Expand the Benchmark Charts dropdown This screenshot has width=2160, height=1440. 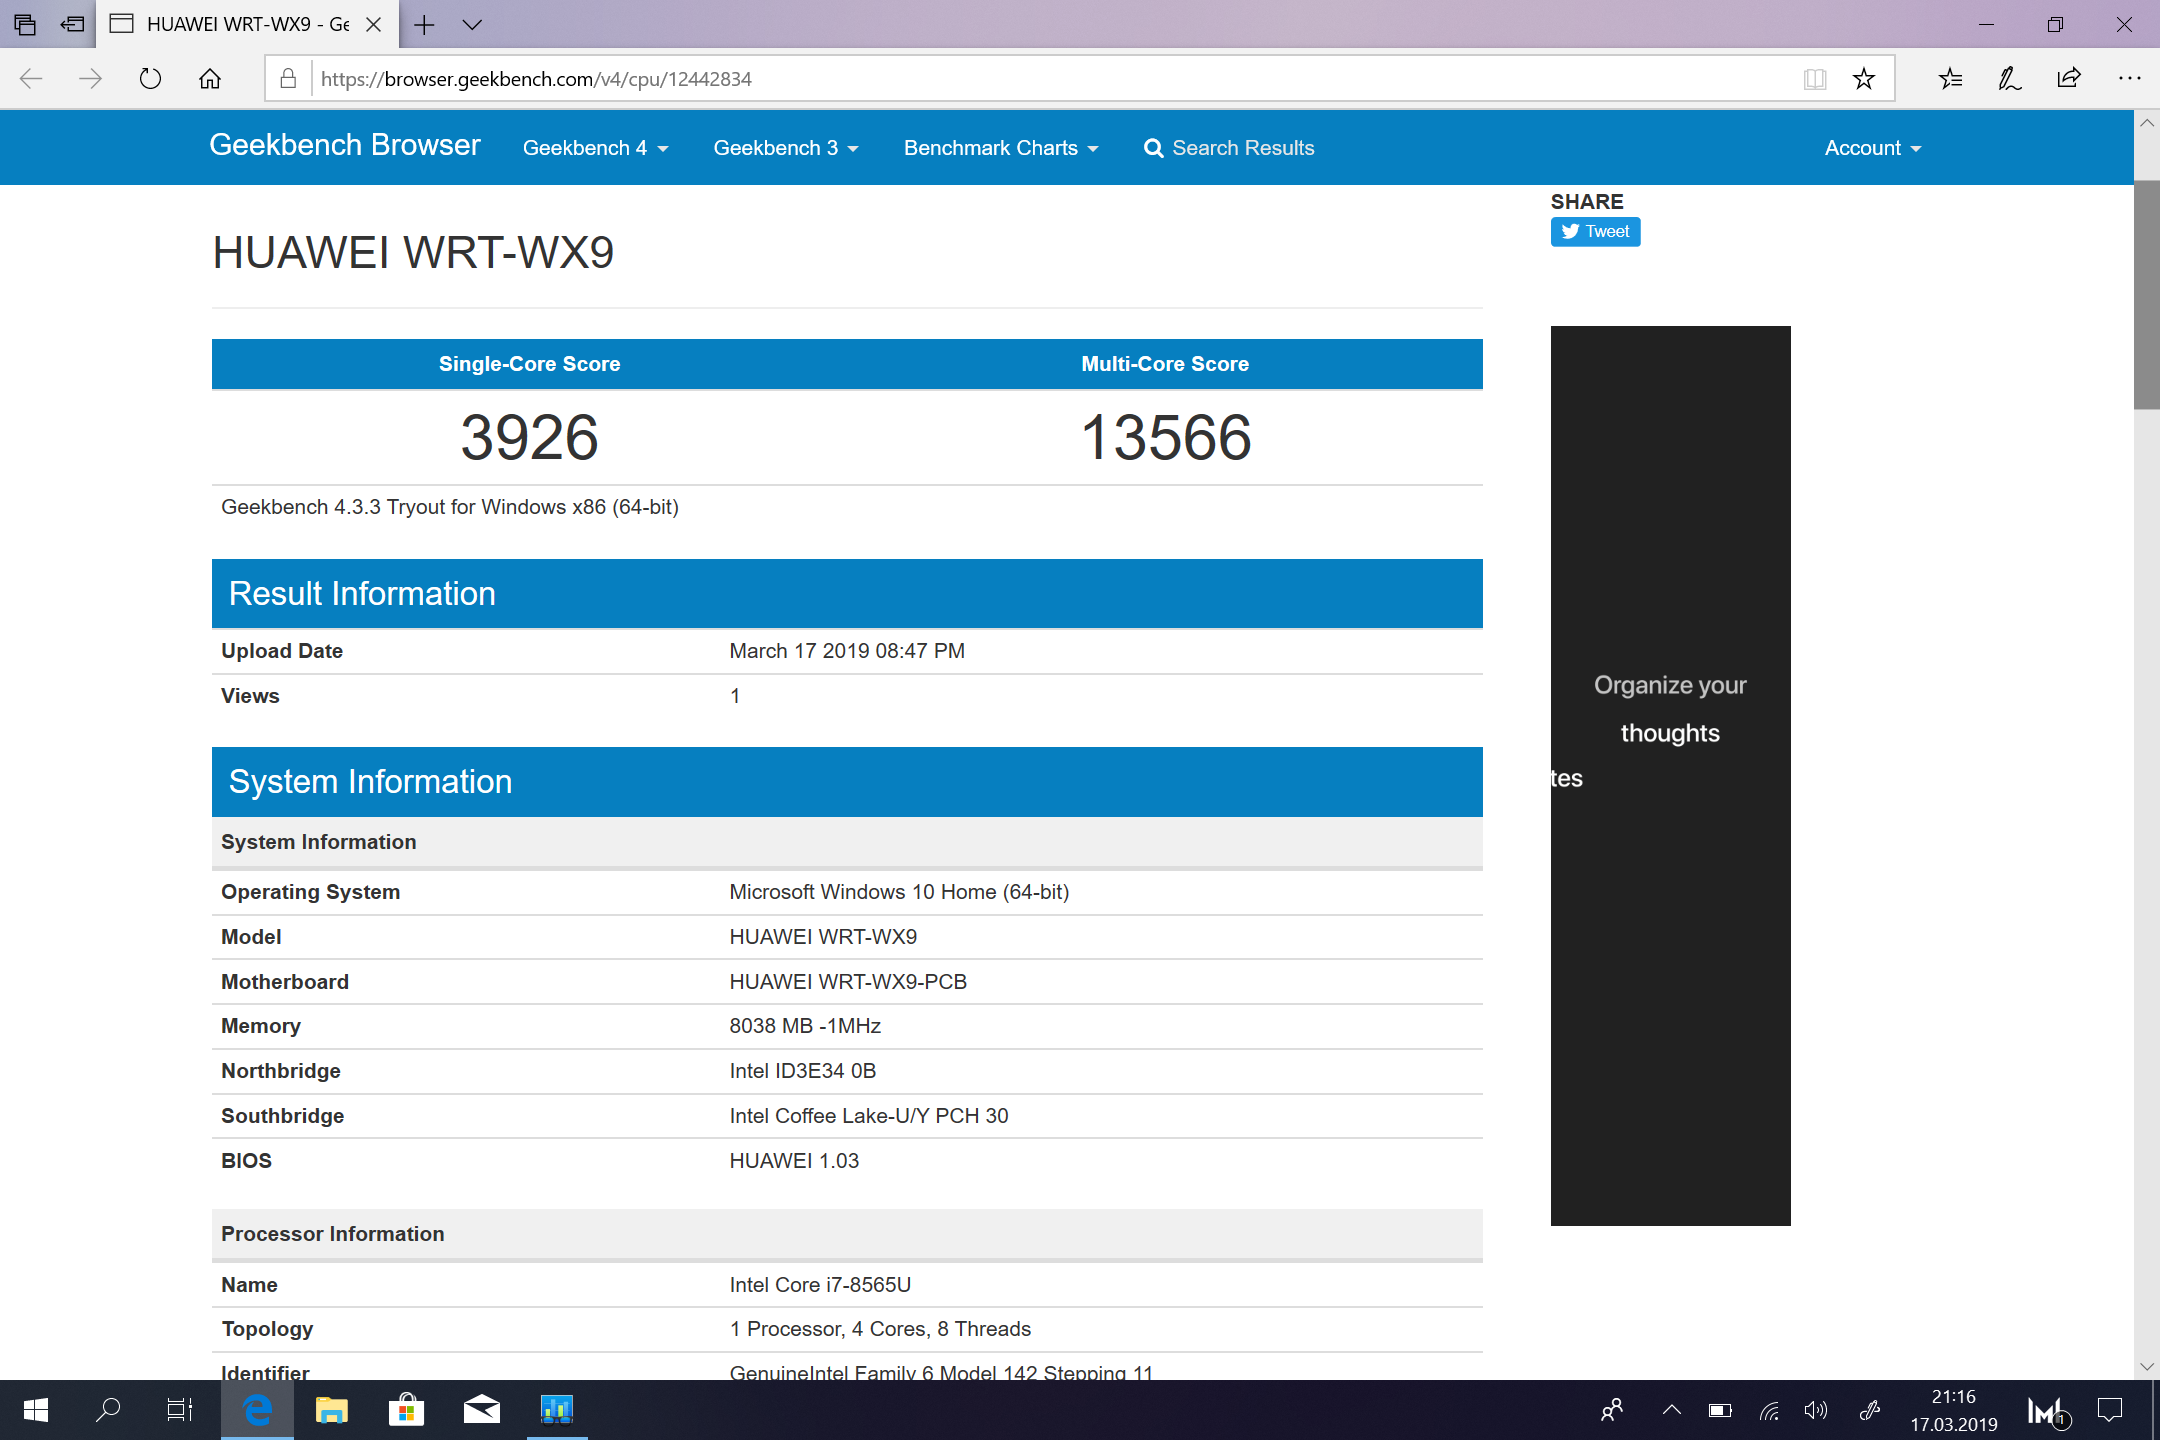[x=1001, y=148]
